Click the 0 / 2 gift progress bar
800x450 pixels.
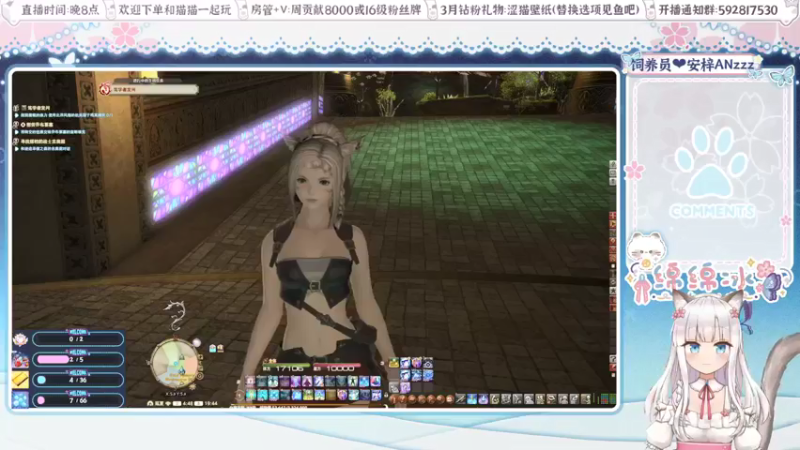[x=78, y=339]
